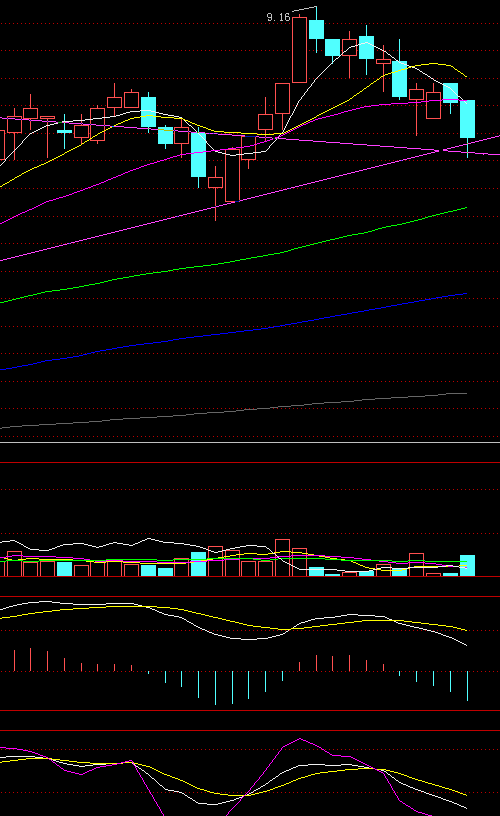Screen dimensions: 500x816
Task: Click the tallest red MACD histogram bar
Action: (30, 659)
